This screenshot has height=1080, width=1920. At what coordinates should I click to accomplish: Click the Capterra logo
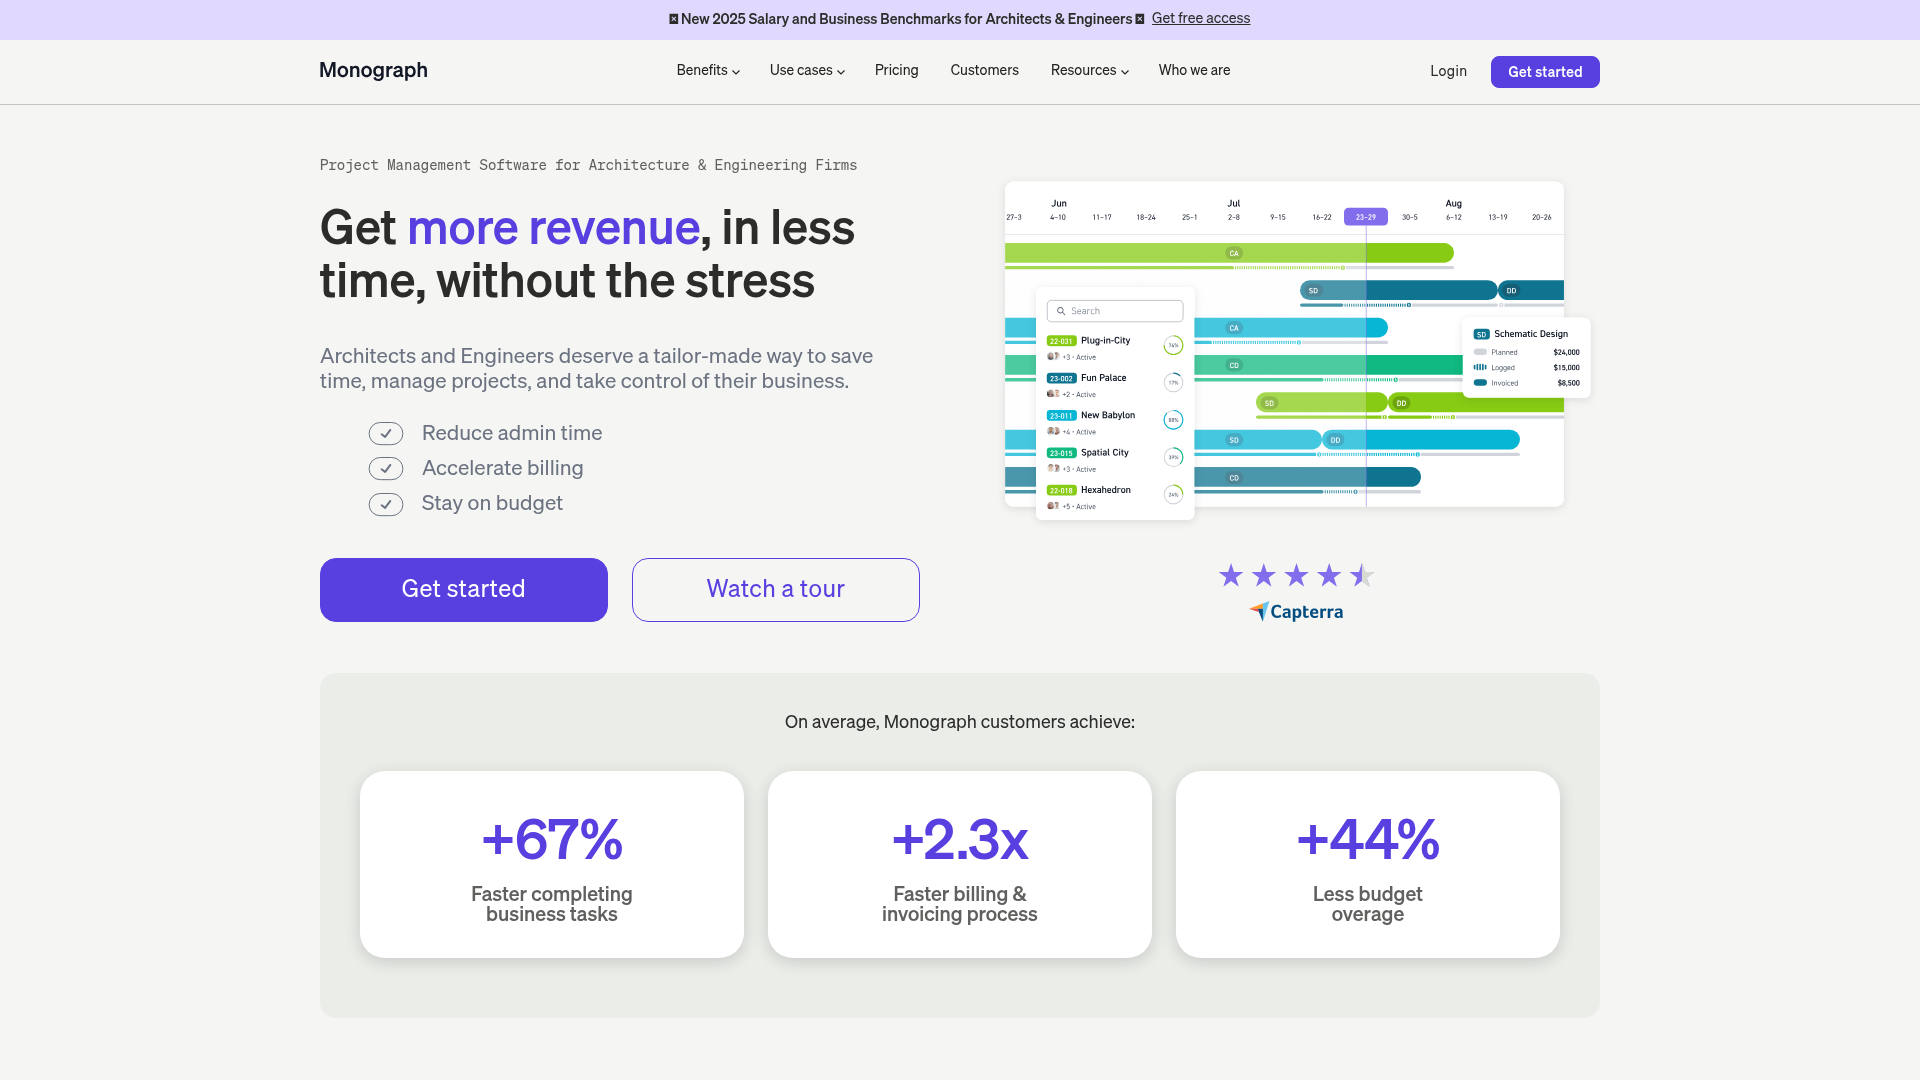pos(1296,611)
